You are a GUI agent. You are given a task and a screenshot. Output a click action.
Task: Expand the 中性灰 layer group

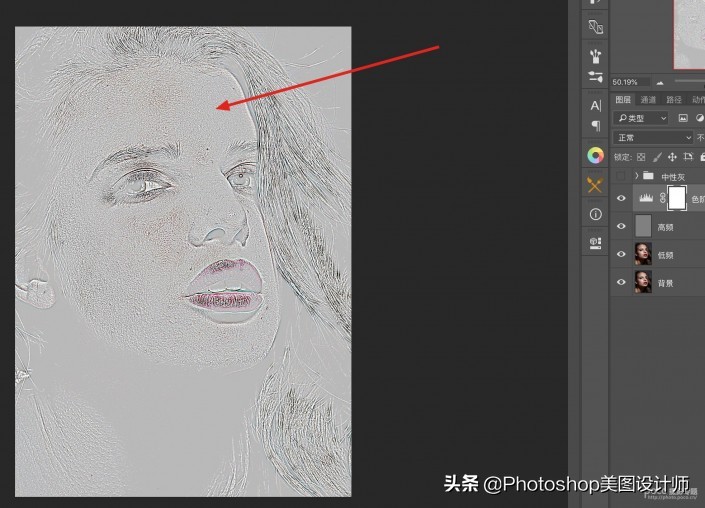(x=637, y=176)
